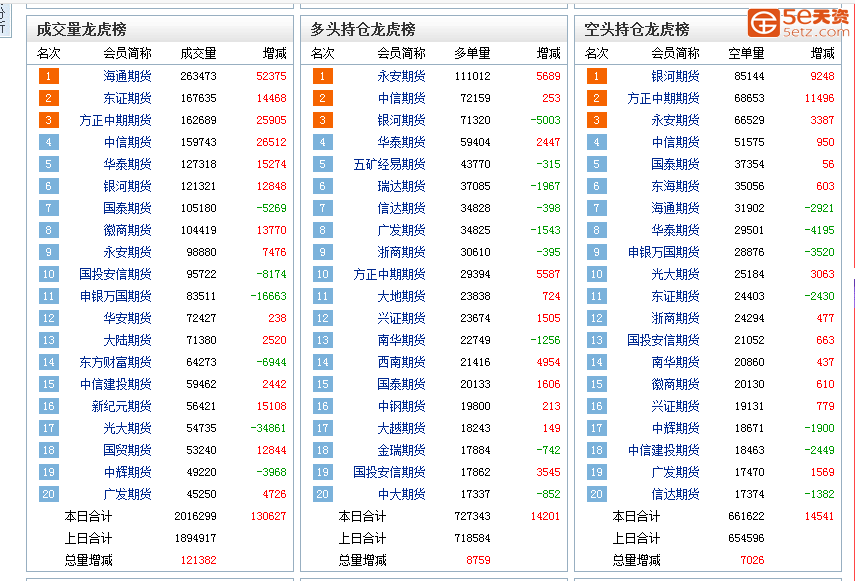The image size is (855, 581).
Task: Click the 总量增减 value 121382
Action: pyautogui.click(x=198, y=560)
